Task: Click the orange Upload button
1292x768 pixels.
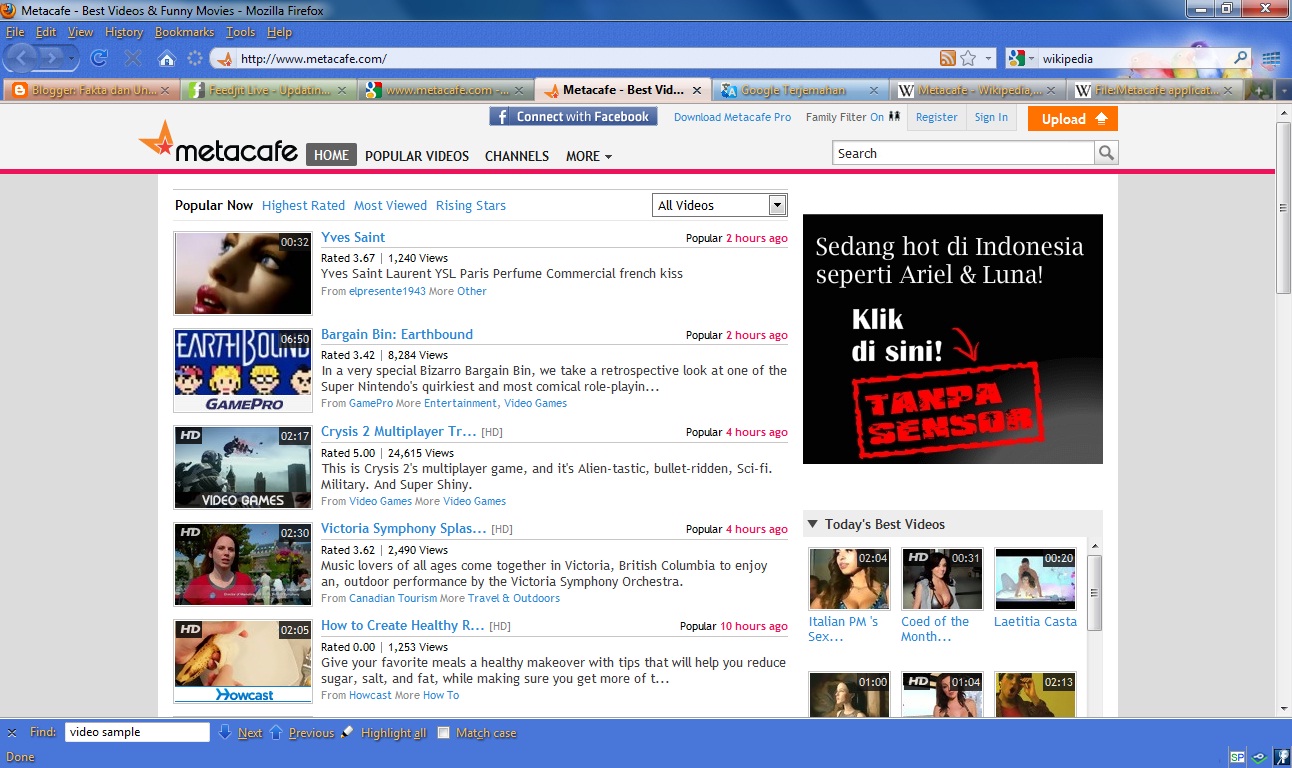Action: 1072,119
